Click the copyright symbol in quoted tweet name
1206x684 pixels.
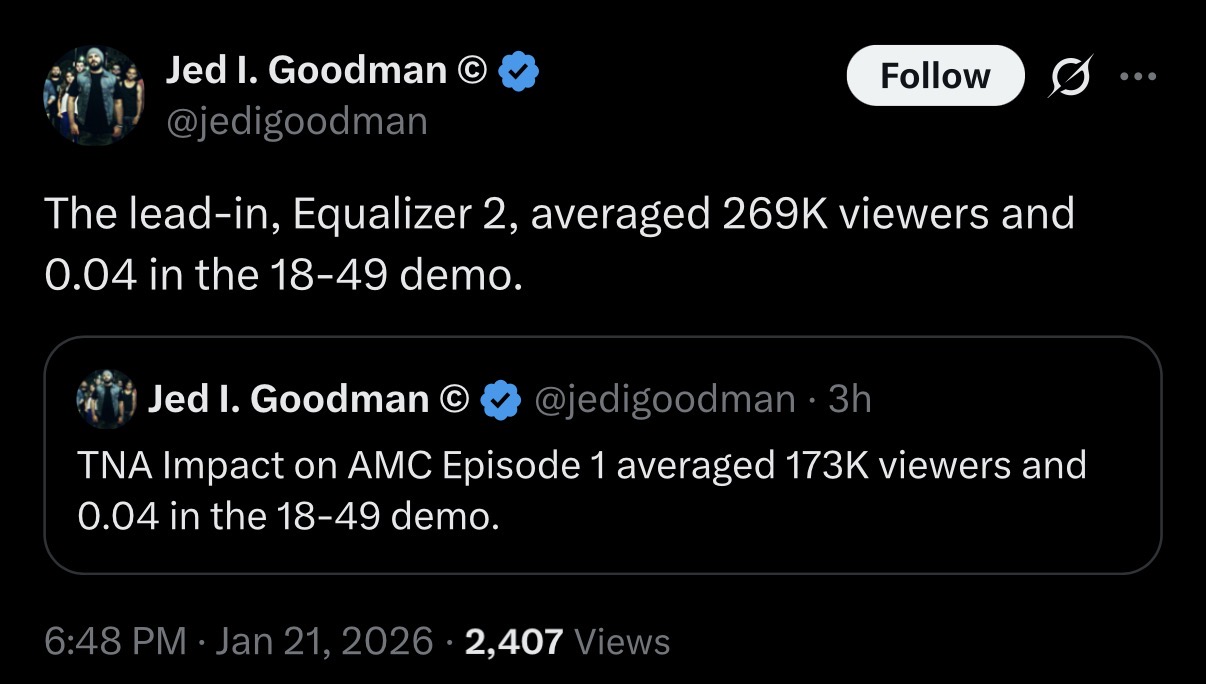pos(453,399)
